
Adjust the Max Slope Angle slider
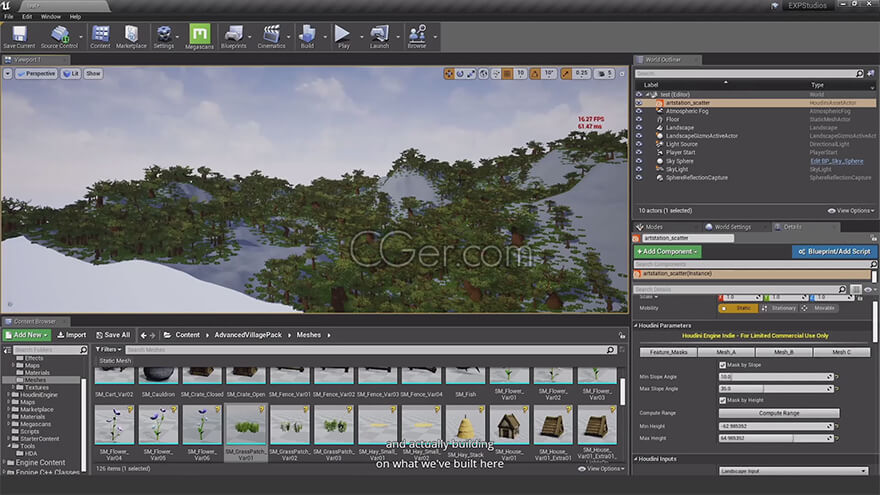(776, 388)
